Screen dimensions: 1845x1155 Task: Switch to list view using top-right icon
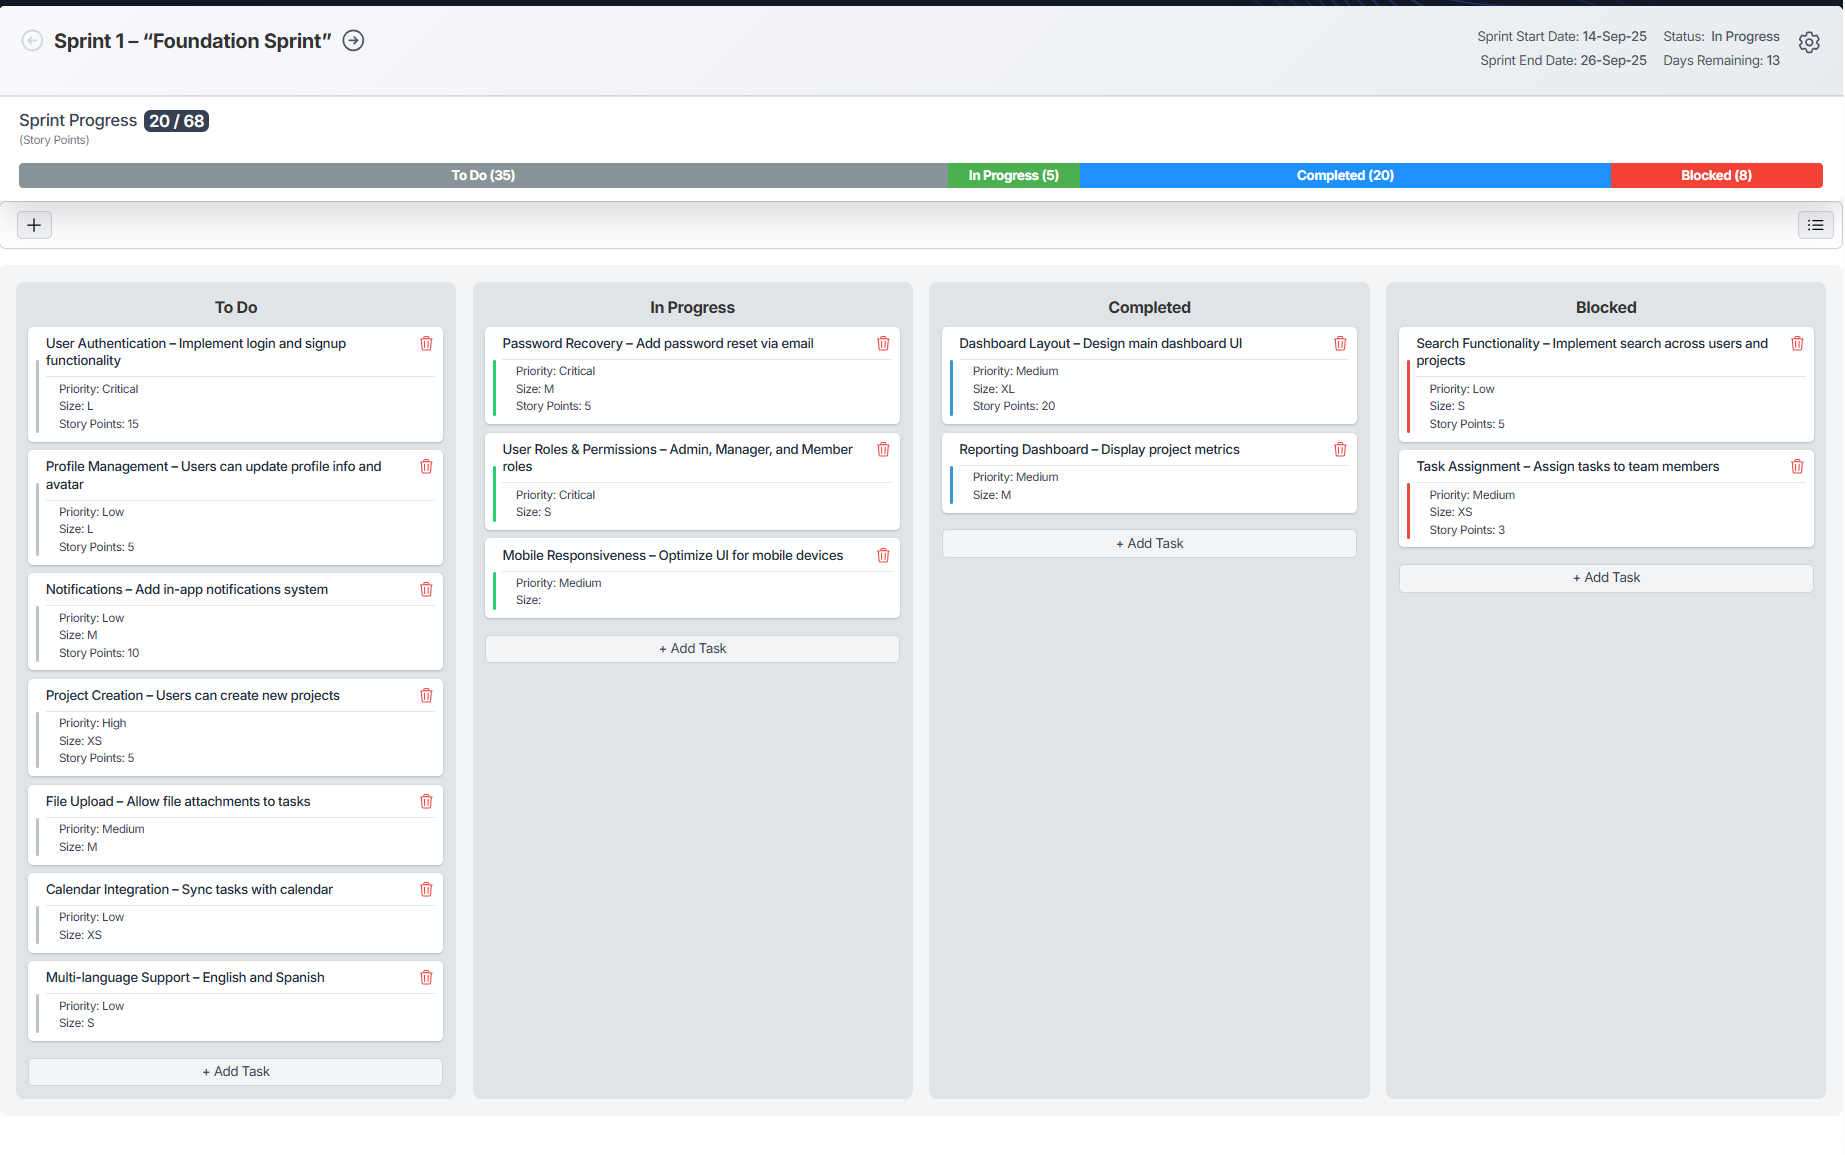(x=1815, y=224)
